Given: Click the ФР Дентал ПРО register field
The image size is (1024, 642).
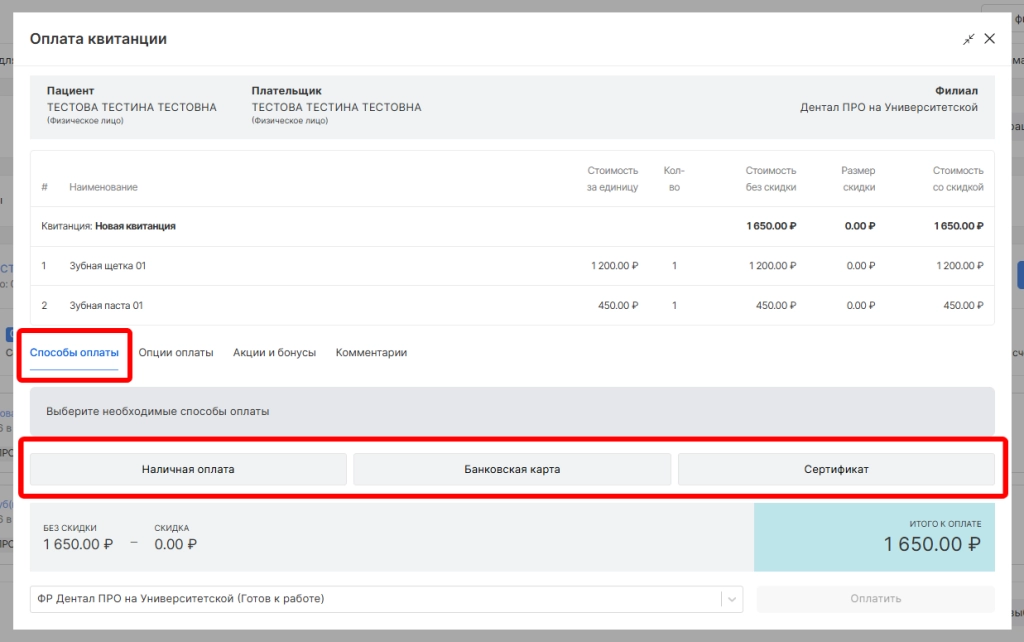Looking at the screenshot, I should click(x=375, y=599).
